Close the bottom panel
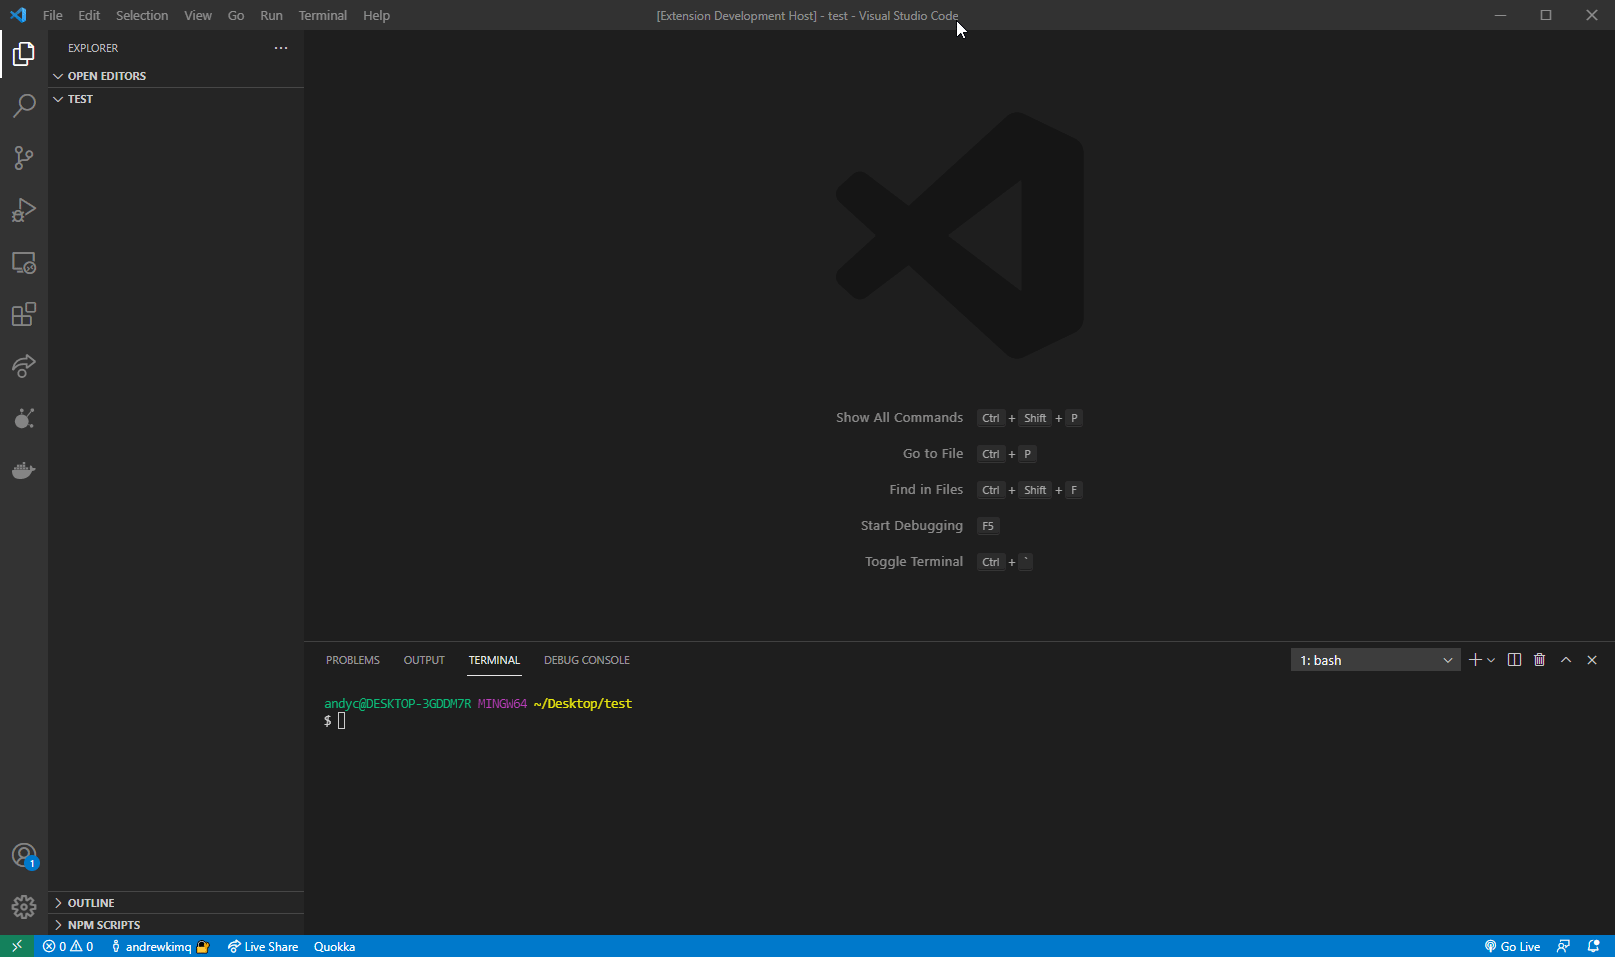Viewport: 1615px width, 957px height. point(1592,660)
